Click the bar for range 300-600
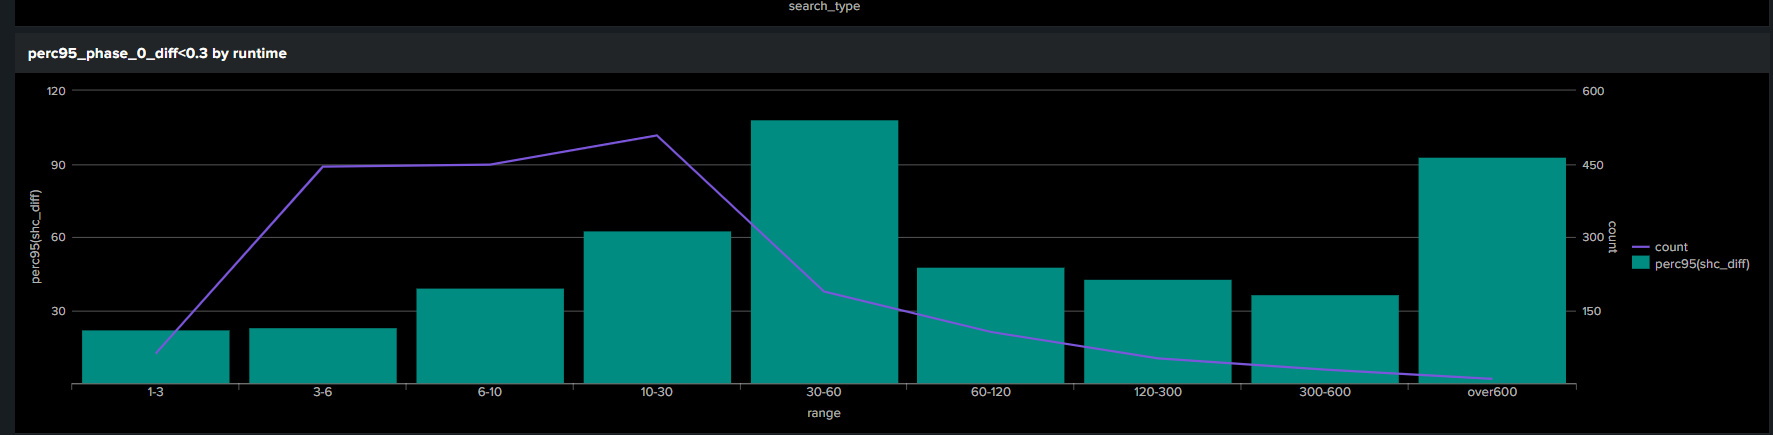 1325,339
